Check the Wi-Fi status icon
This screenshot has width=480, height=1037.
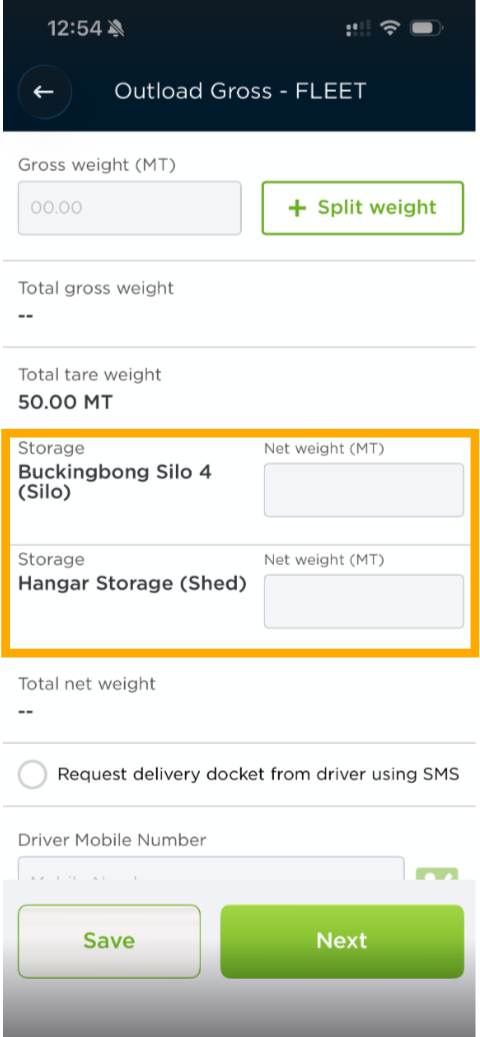tap(391, 28)
